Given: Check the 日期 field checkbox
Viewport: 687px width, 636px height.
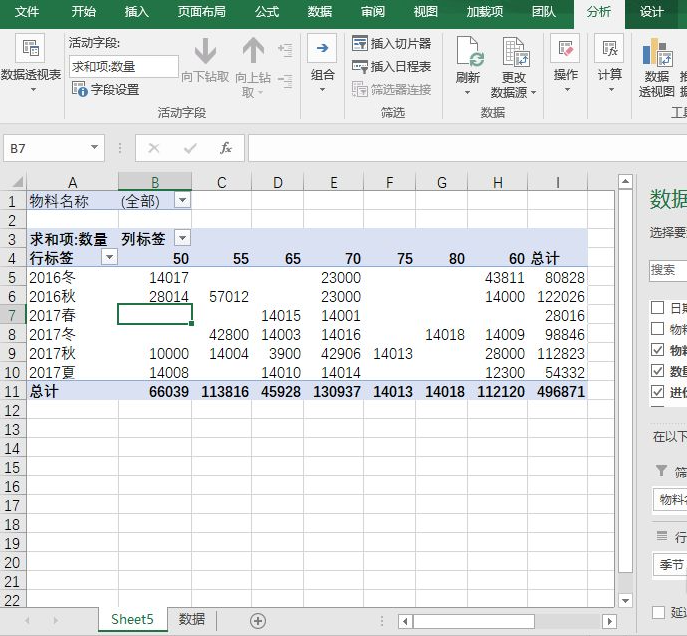Looking at the screenshot, I should [x=657, y=308].
